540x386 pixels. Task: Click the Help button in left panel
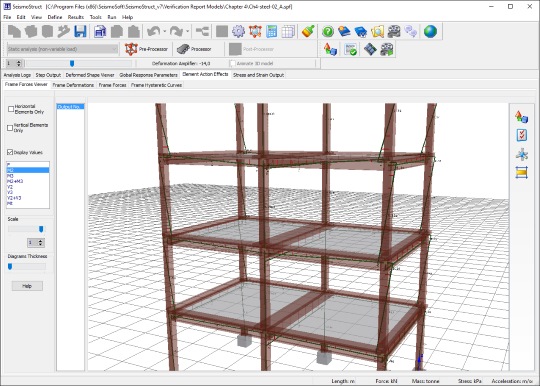pos(27,286)
